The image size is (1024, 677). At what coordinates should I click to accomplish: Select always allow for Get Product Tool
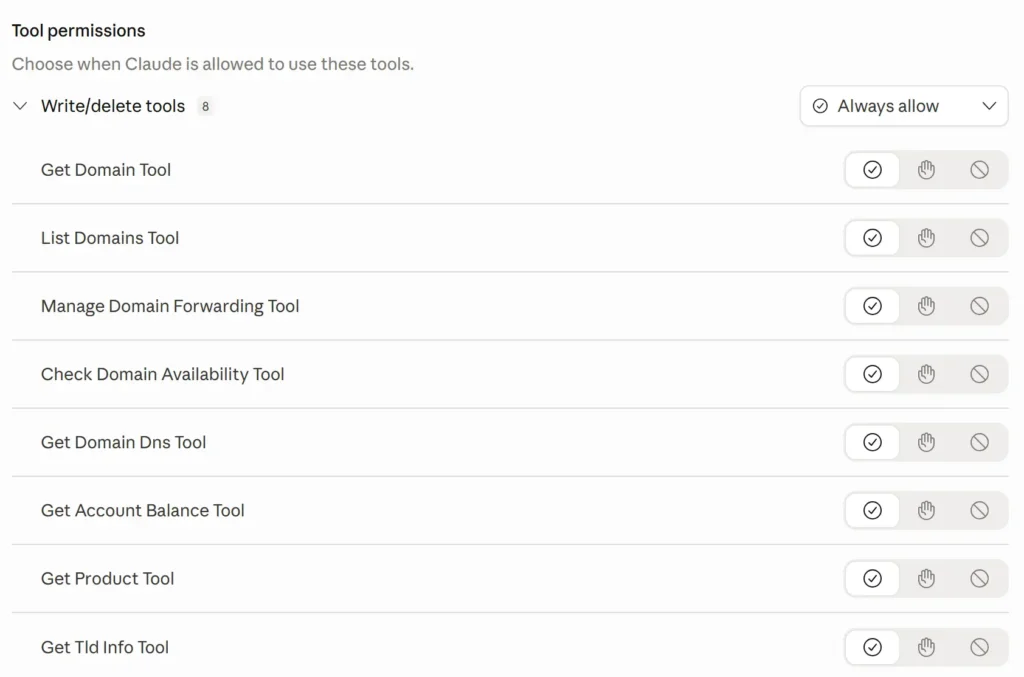click(872, 578)
